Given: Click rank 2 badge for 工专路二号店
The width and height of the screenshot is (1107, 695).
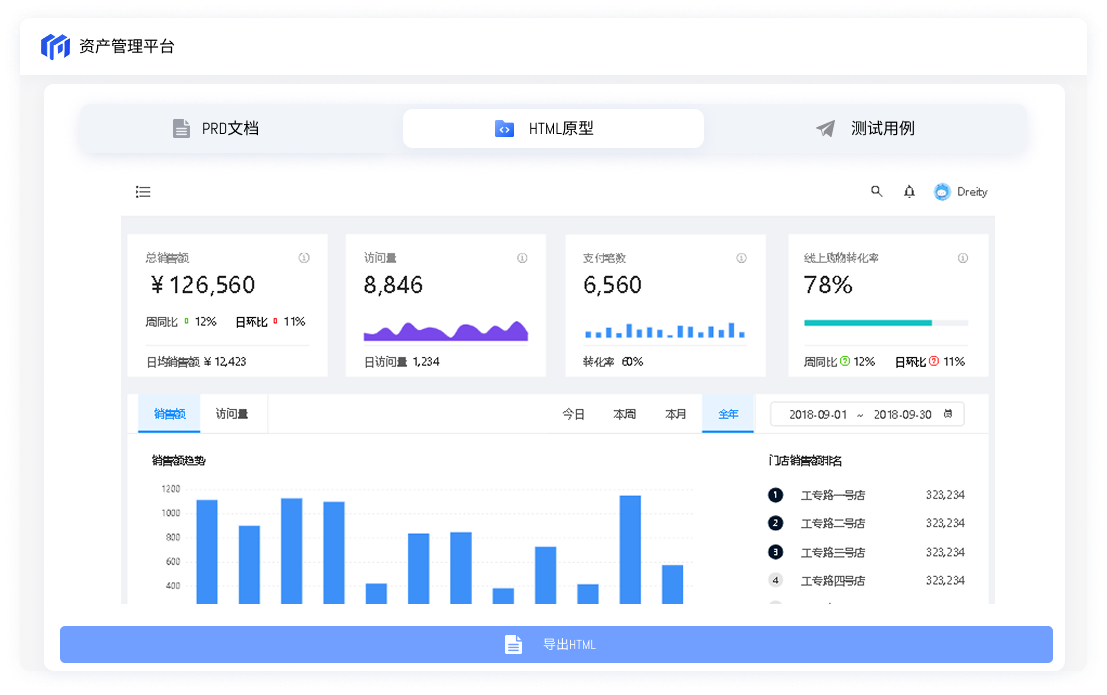Looking at the screenshot, I should tap(775, 523).
